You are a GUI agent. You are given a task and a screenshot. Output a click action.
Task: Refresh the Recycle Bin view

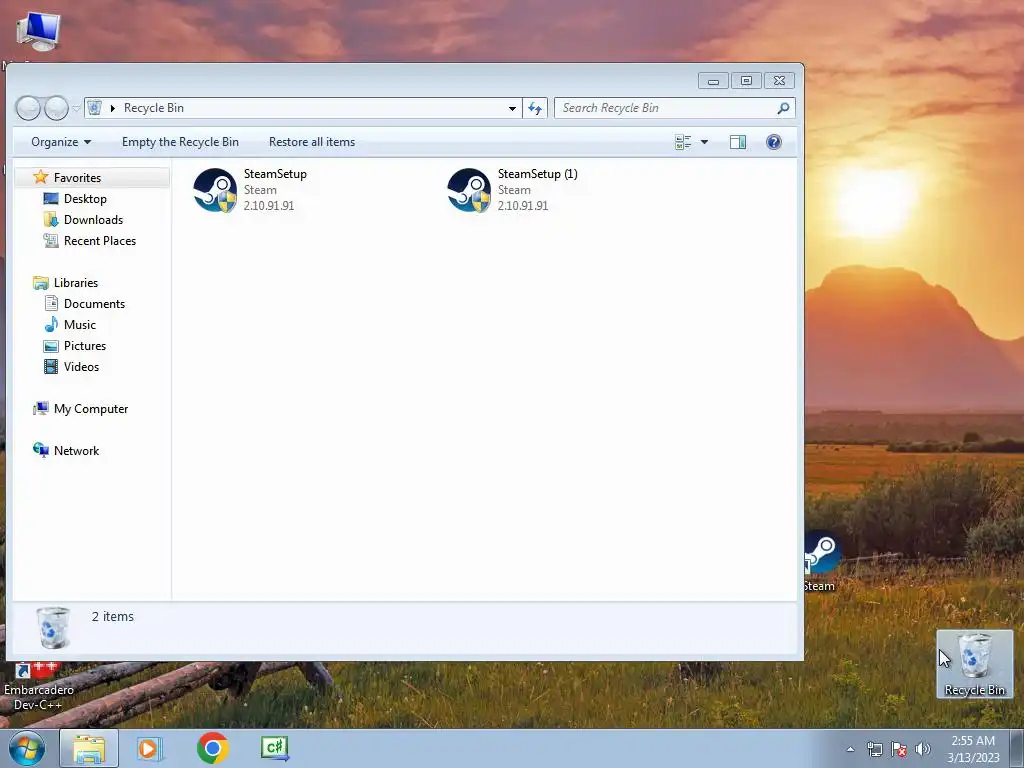(x=535, y=108)
